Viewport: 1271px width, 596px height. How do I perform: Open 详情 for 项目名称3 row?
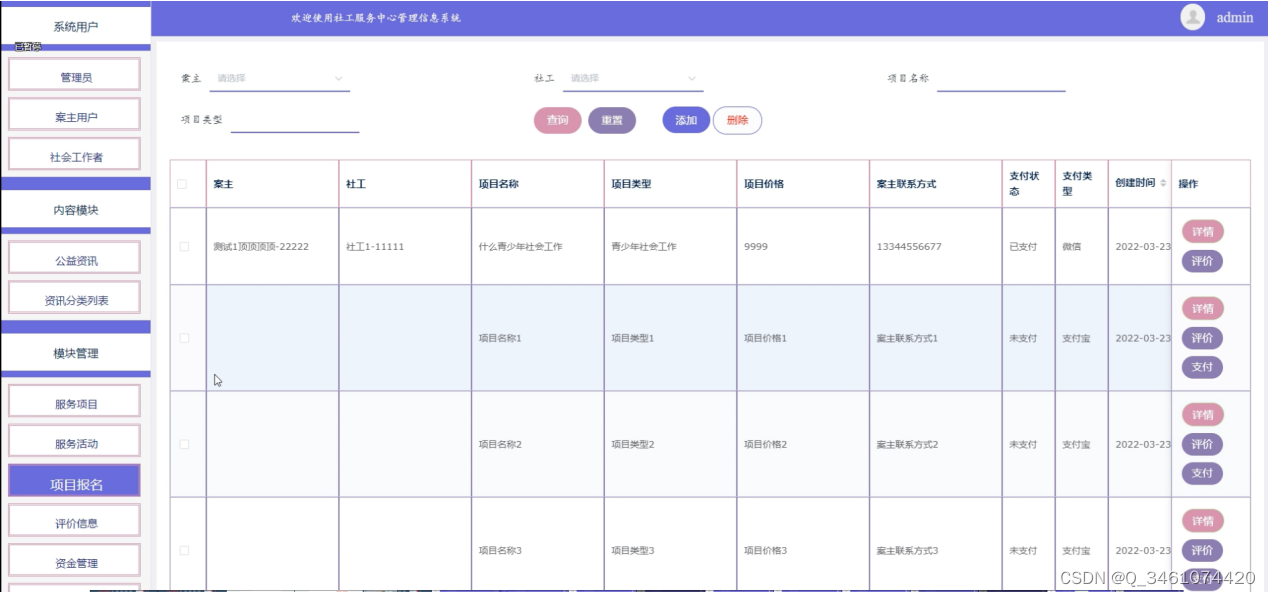coord(1203,521)
